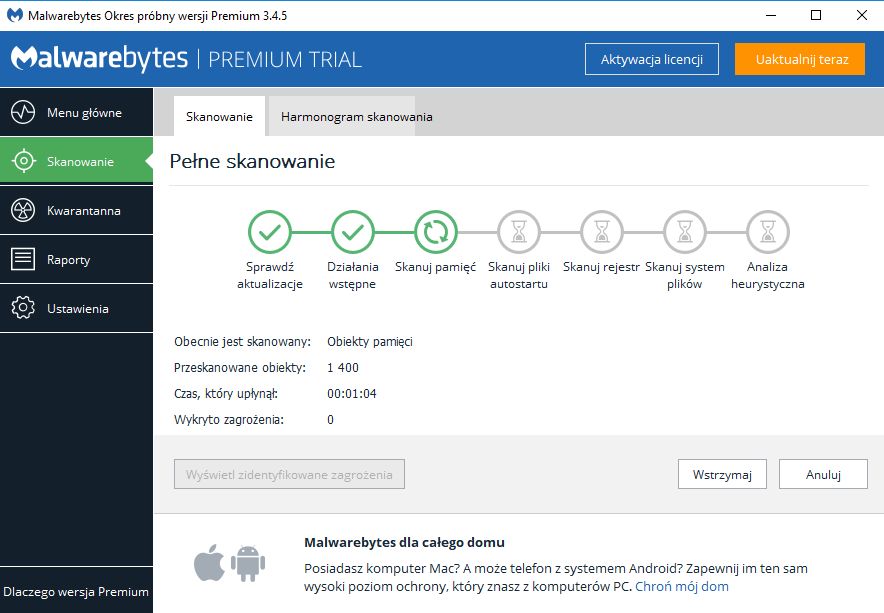
Task: Click Wyświetl zidentyfikowane zagrożenia button
Action: pos(289,474)
